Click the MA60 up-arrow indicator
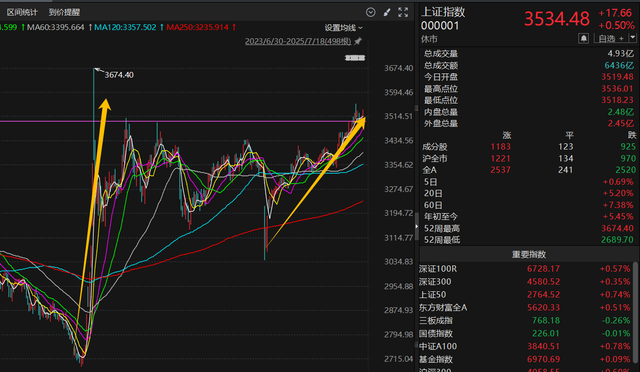This screenshot has width=640, height=372. point(91,27)
